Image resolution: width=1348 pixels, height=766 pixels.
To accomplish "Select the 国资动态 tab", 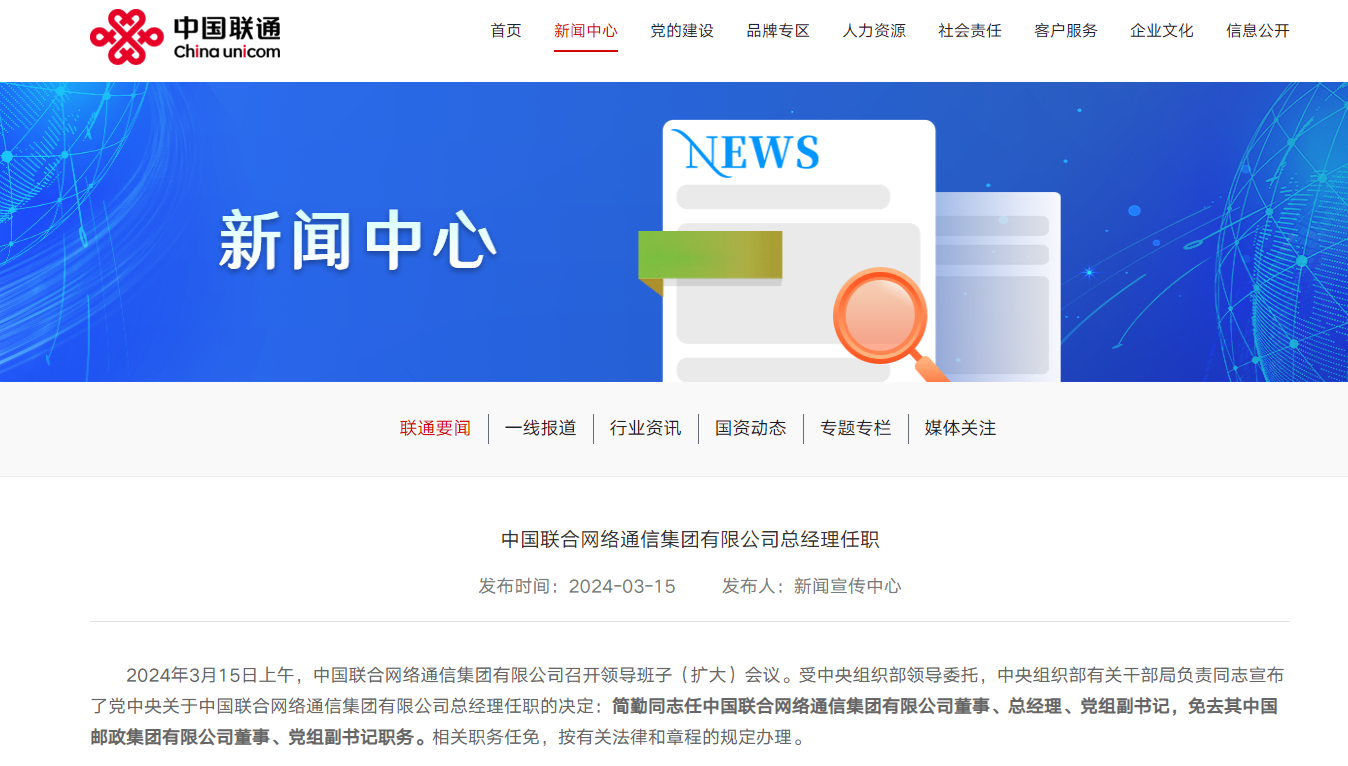I will (x=751, y=428).
